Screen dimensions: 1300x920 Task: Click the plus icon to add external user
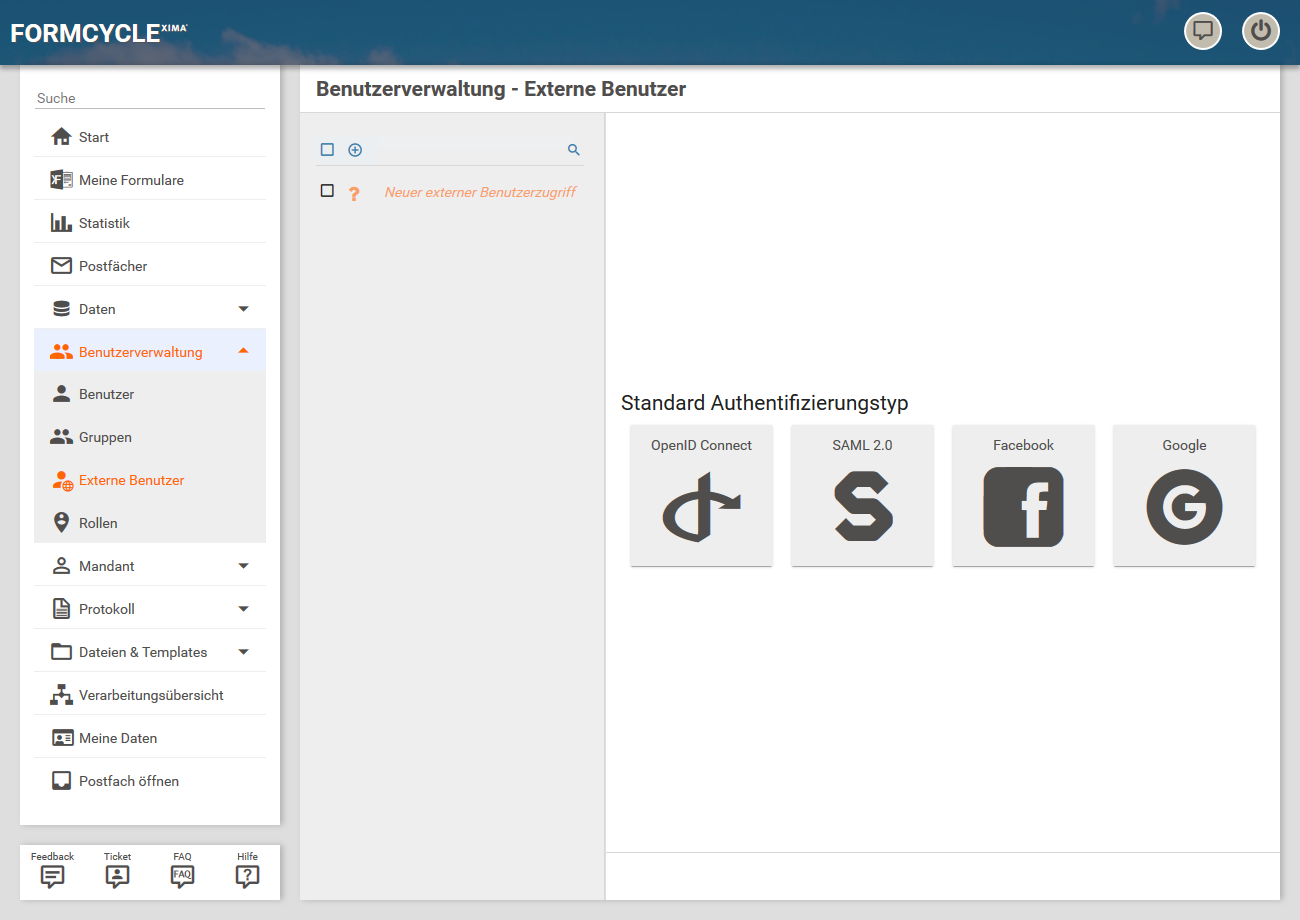[355, 150]
